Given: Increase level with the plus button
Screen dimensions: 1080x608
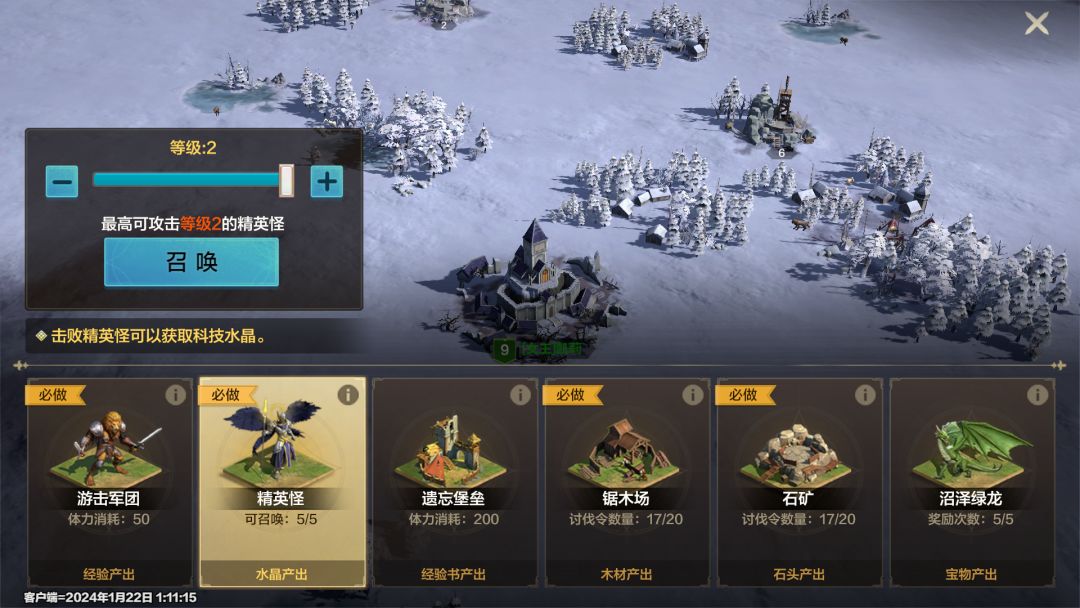Looking at the screenshot, I should (326, 182).
